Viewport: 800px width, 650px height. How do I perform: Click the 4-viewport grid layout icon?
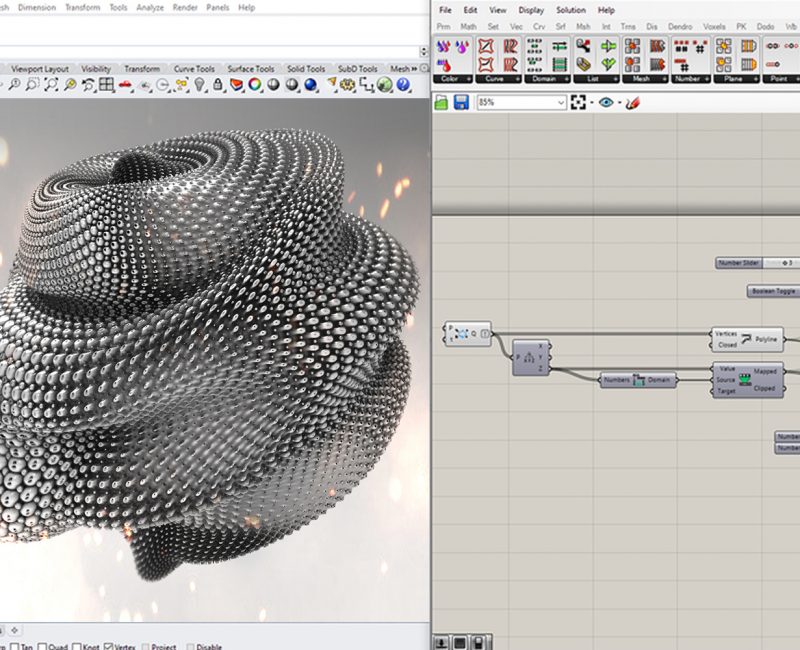[106, 85]
